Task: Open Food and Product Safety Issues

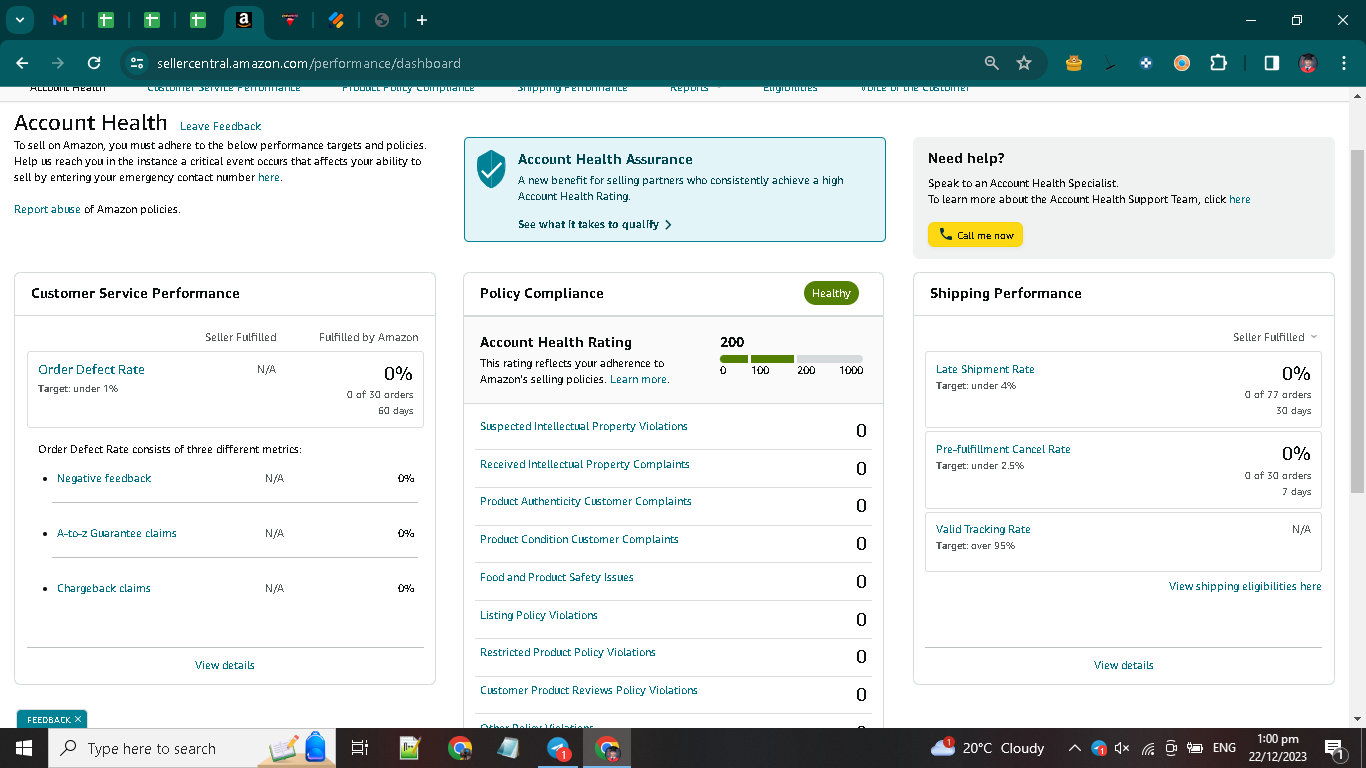Action: 557,577
